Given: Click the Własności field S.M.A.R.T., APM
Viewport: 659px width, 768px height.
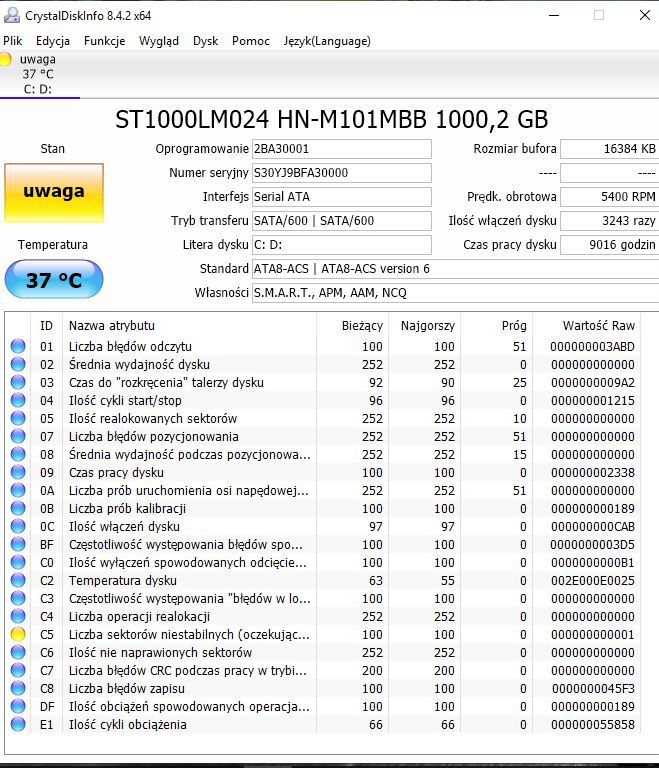Looking at the screenshot, I should click(455, 293).
